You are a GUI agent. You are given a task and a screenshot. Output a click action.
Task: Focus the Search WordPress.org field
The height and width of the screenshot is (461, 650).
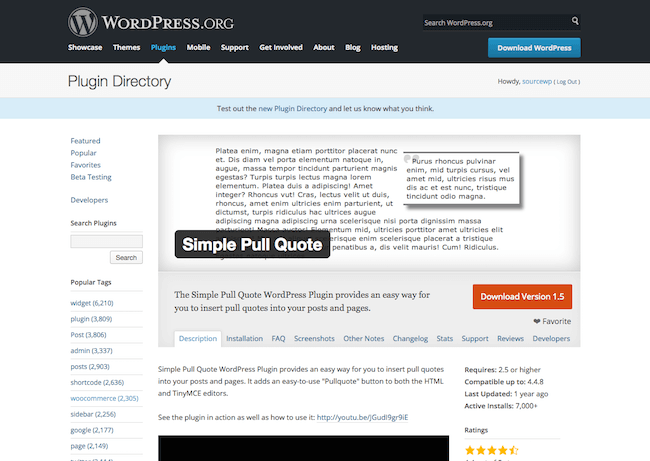(496, 22)
